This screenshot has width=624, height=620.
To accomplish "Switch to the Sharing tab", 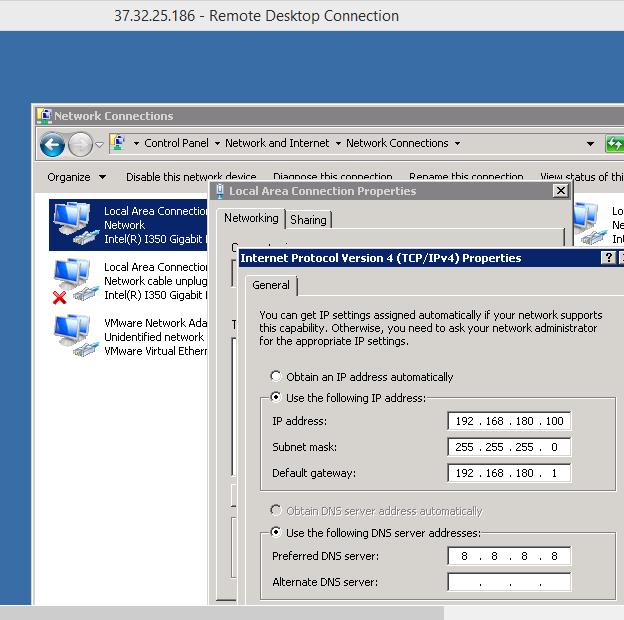I will (x=308, y=220).
